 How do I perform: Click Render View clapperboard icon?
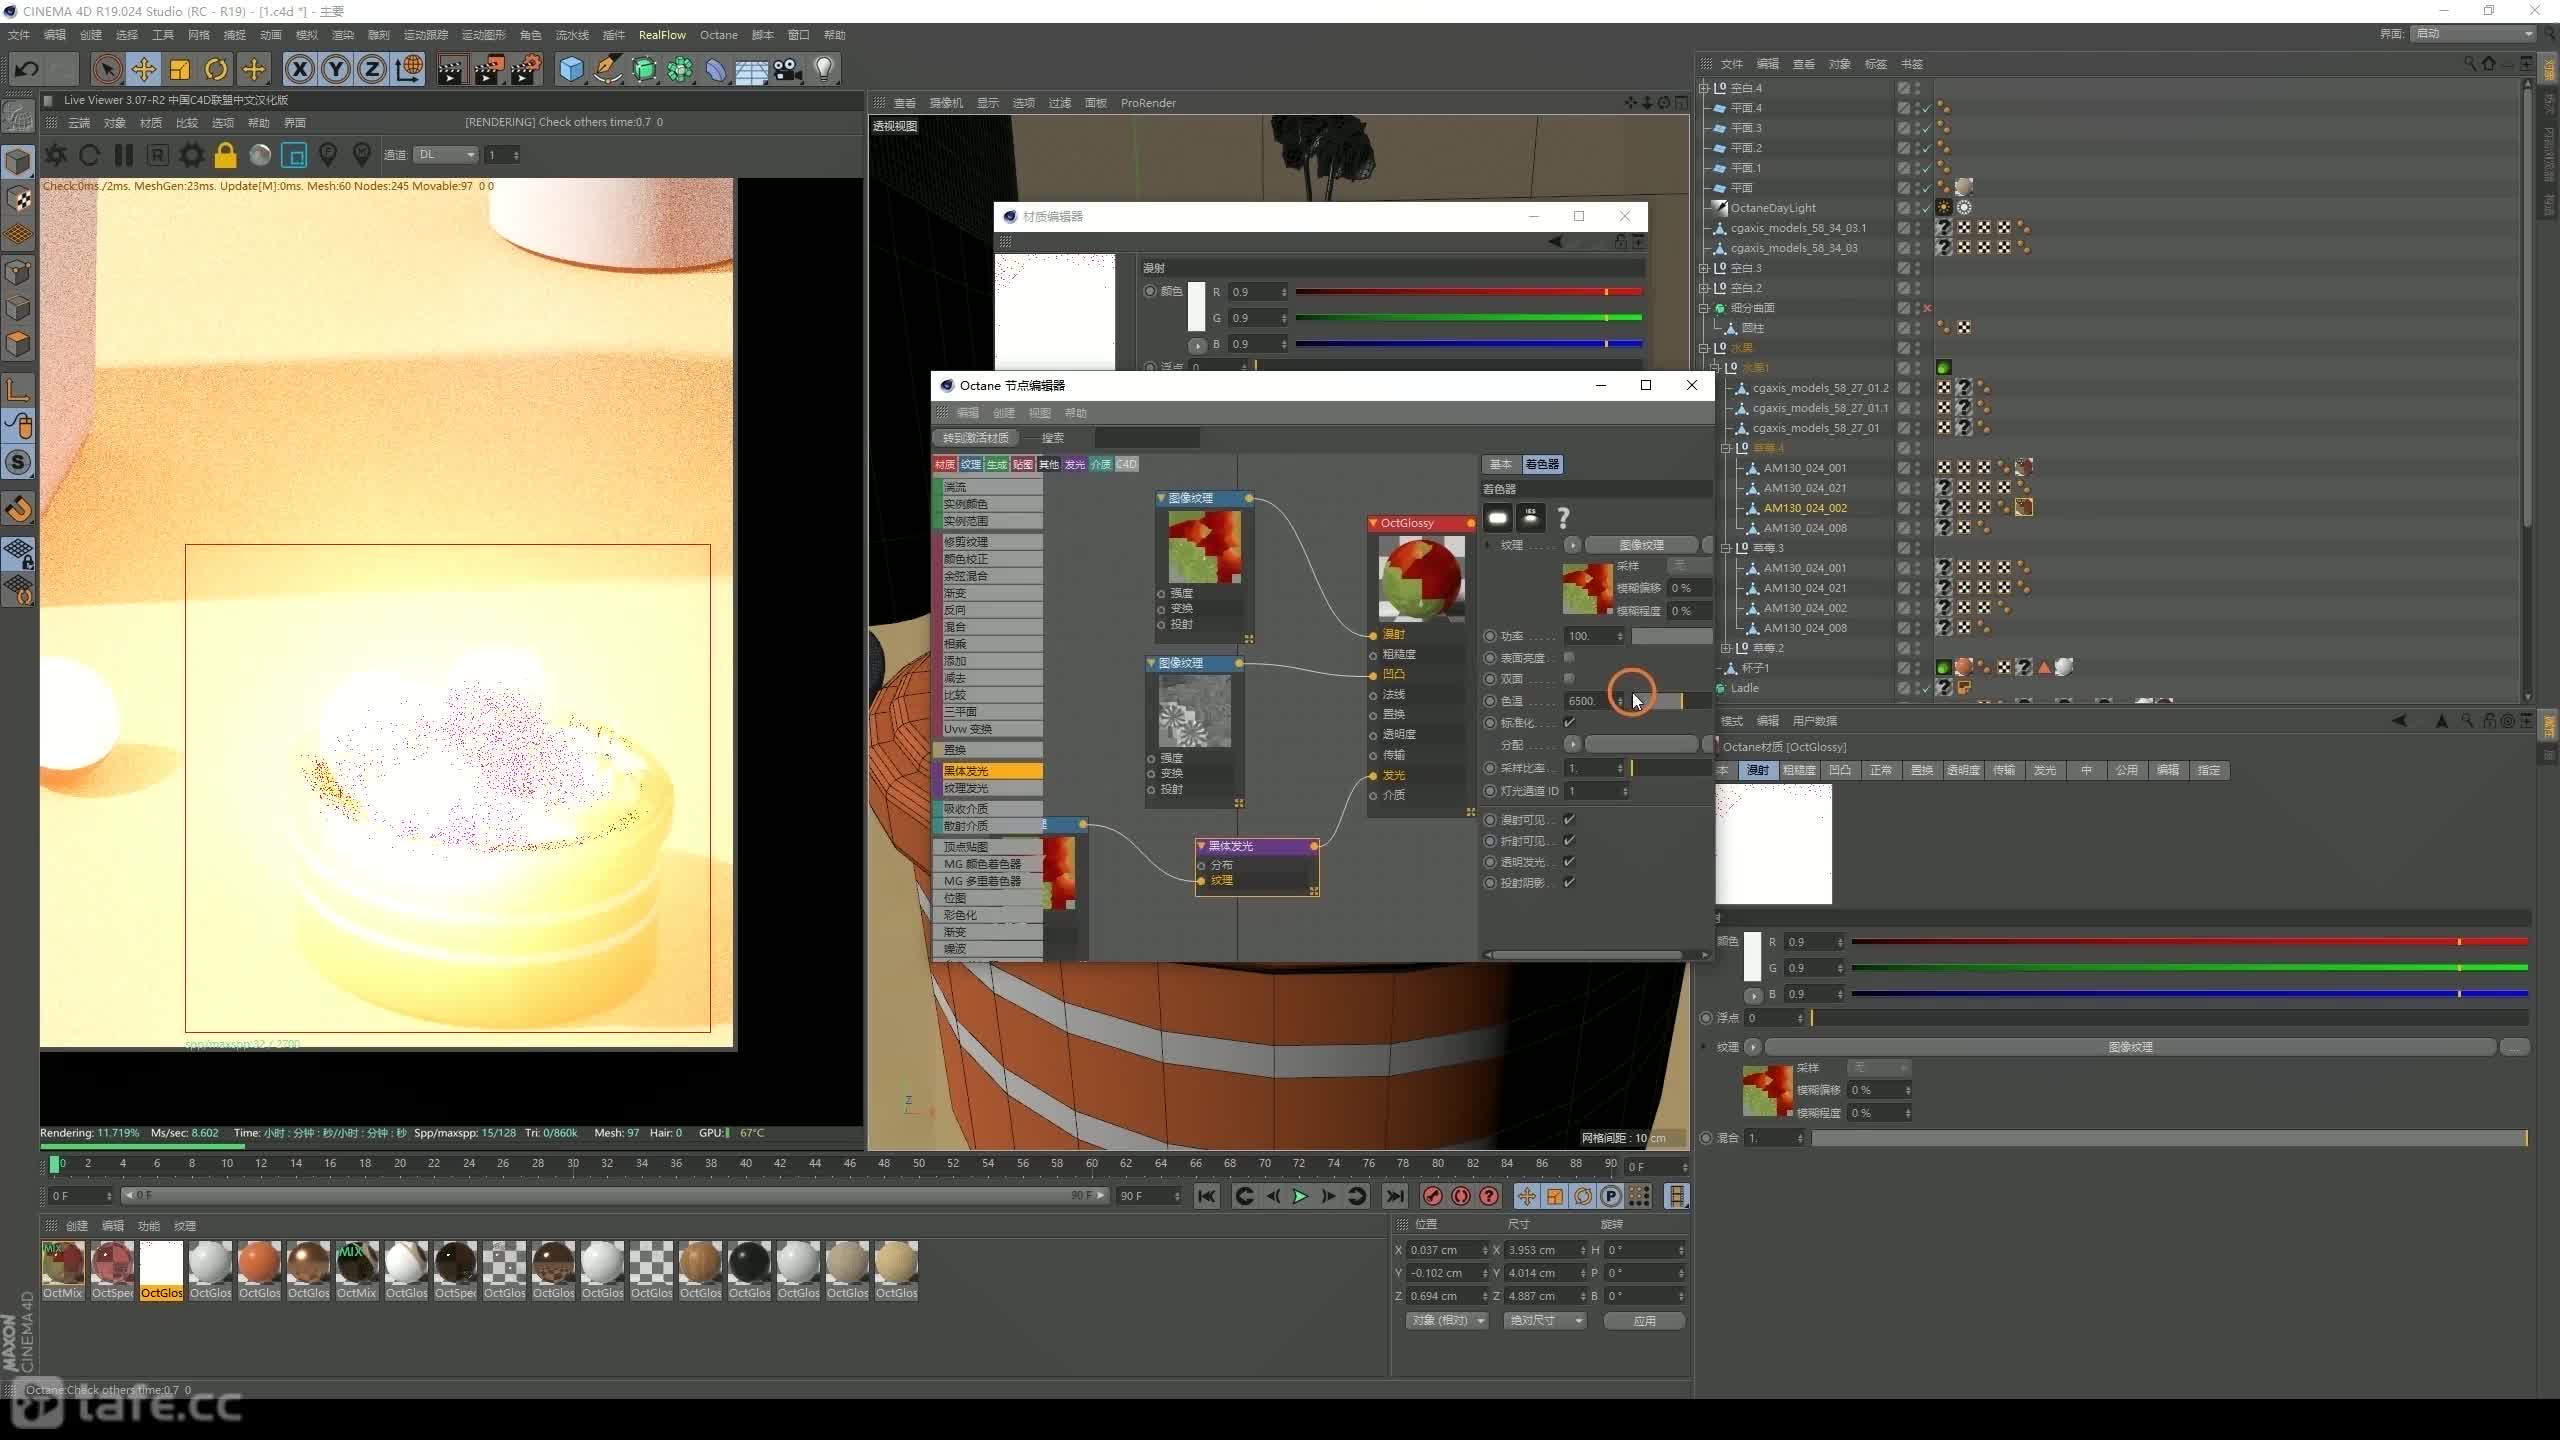click(x=451, y=69)
